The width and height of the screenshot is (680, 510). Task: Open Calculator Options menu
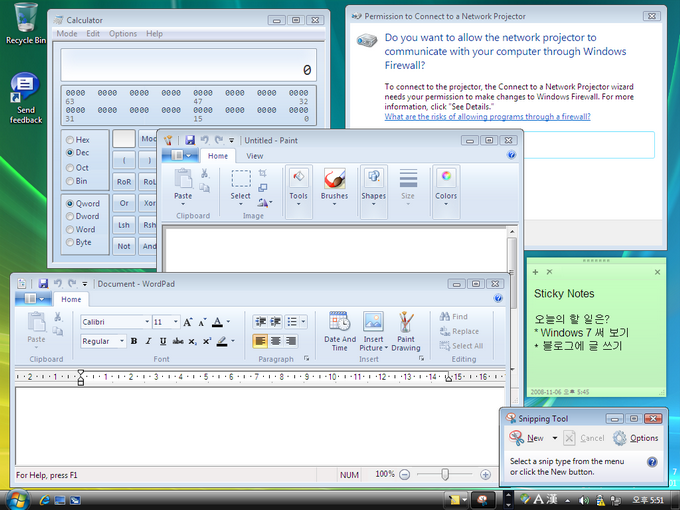[123, 33]
